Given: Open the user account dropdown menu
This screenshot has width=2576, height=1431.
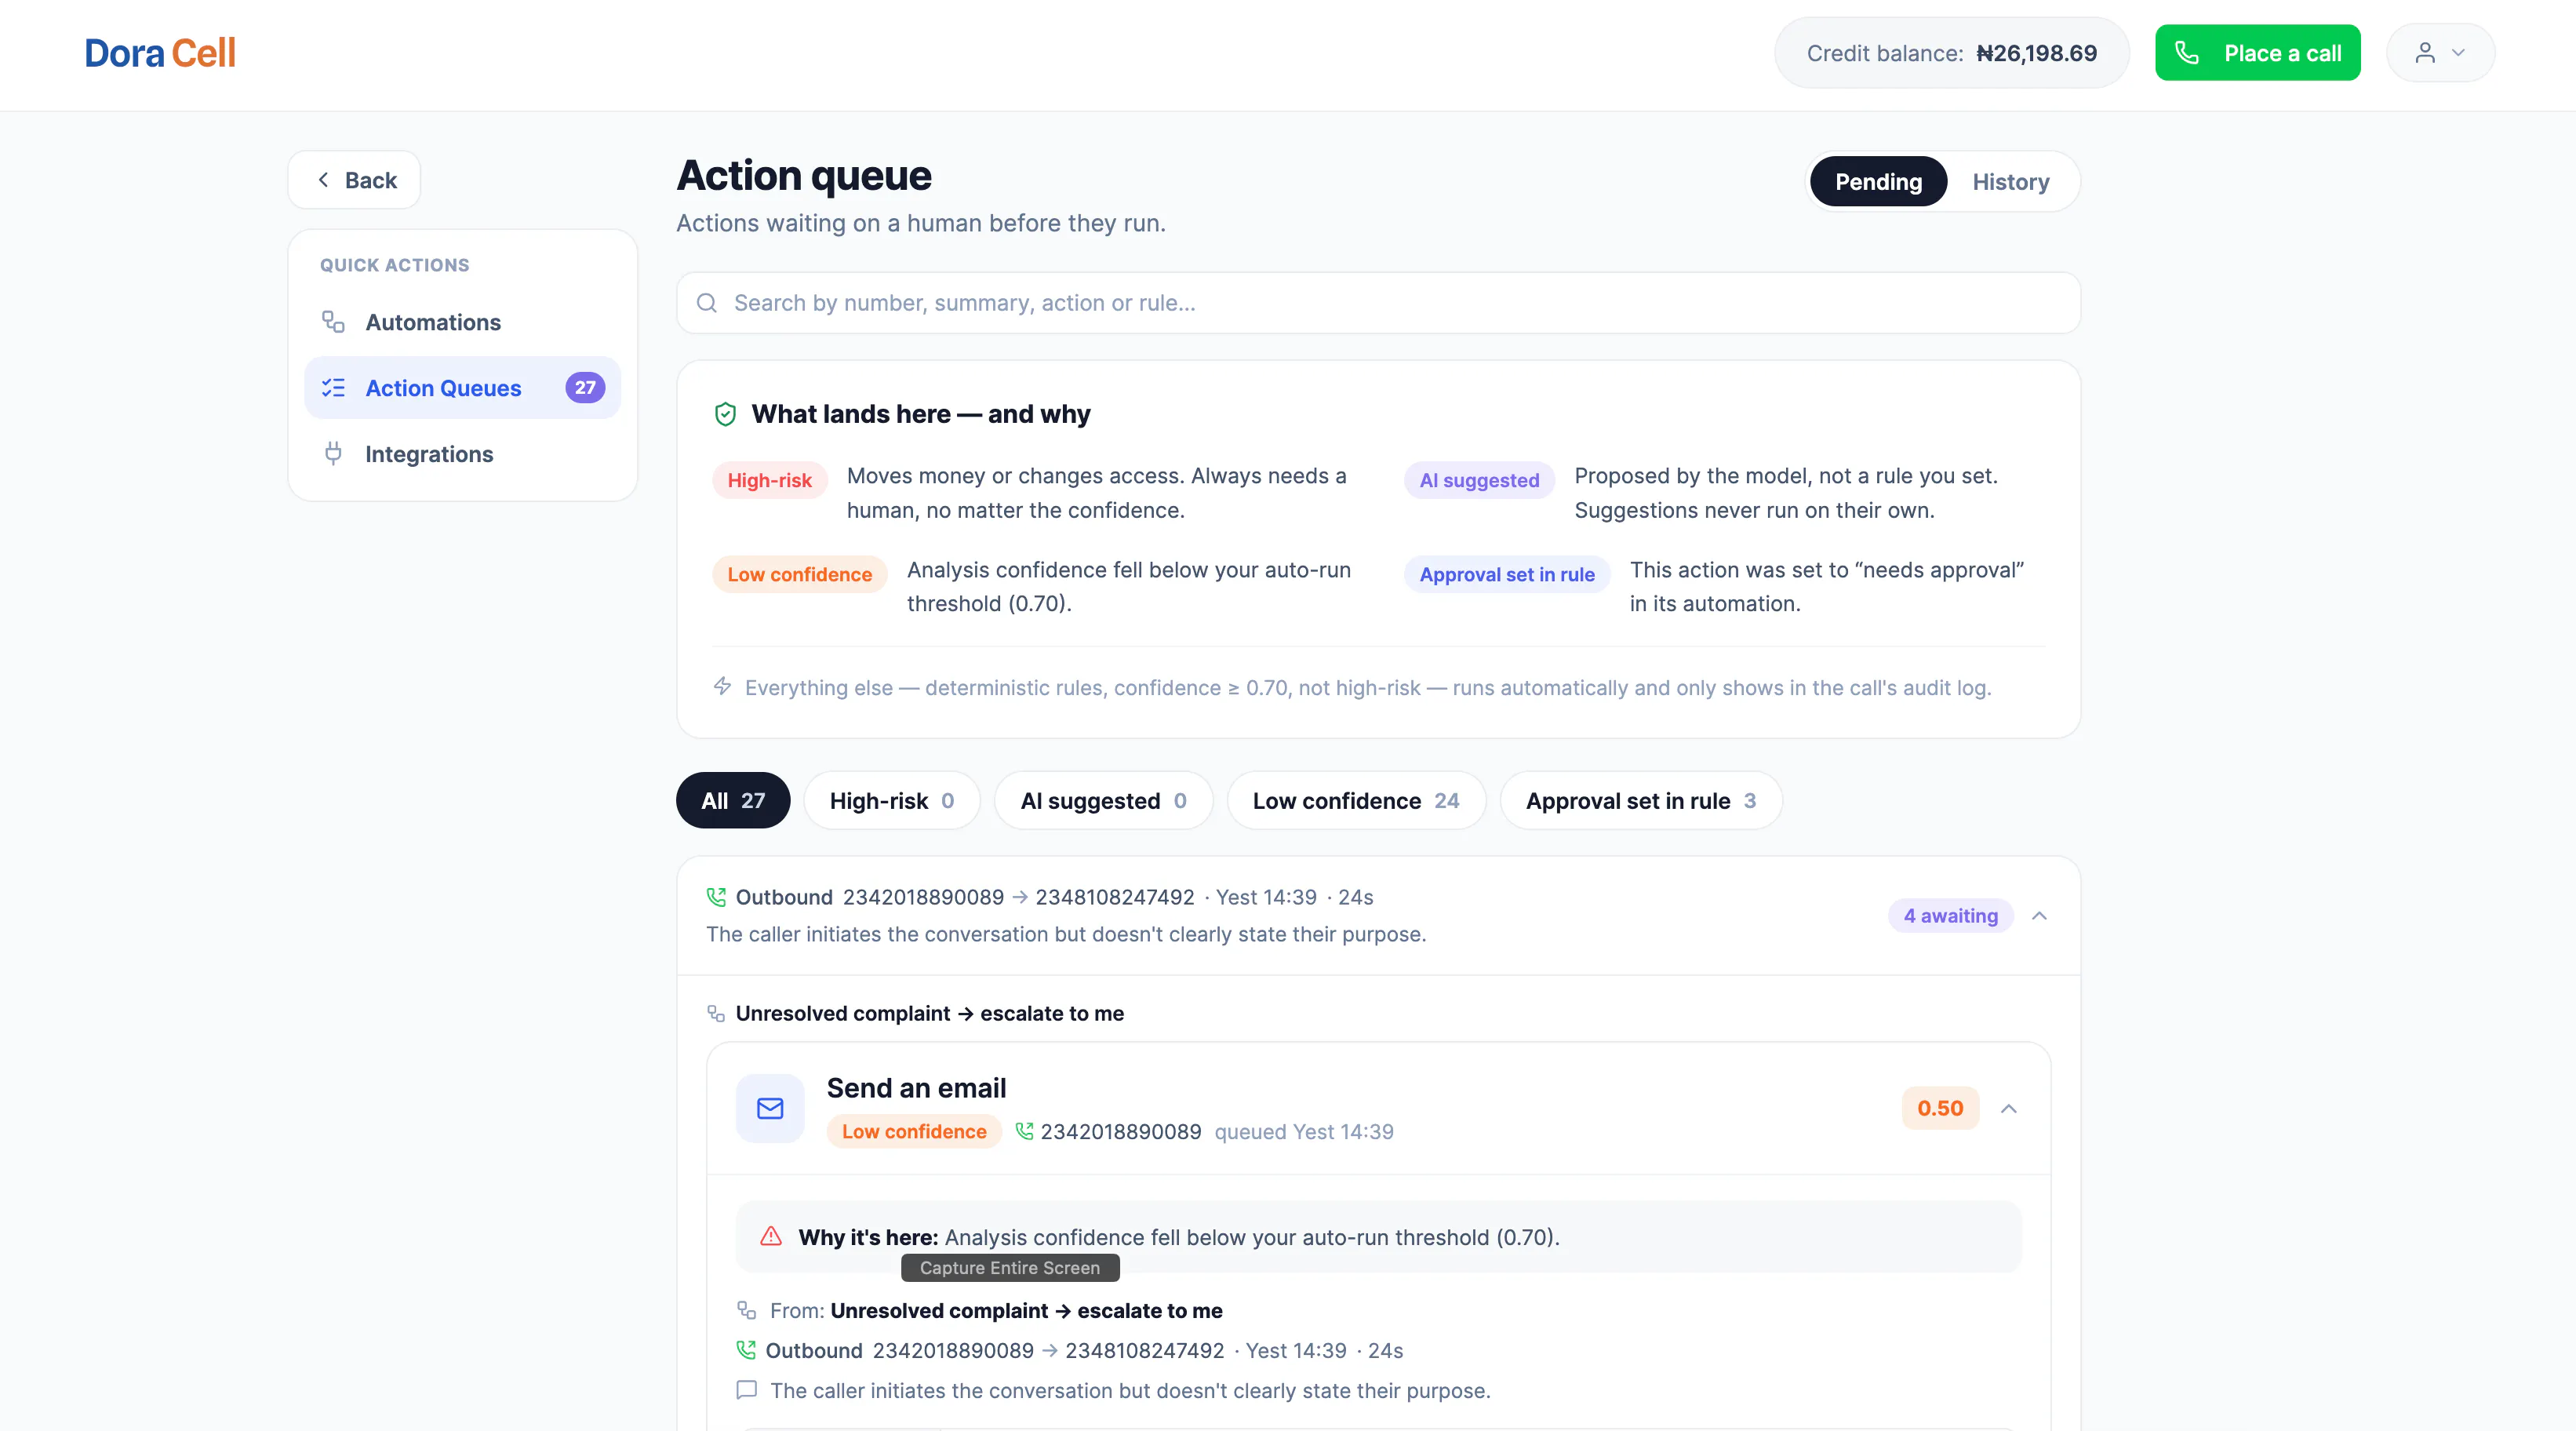Looking at the screenshot, I should (2440, 53).
